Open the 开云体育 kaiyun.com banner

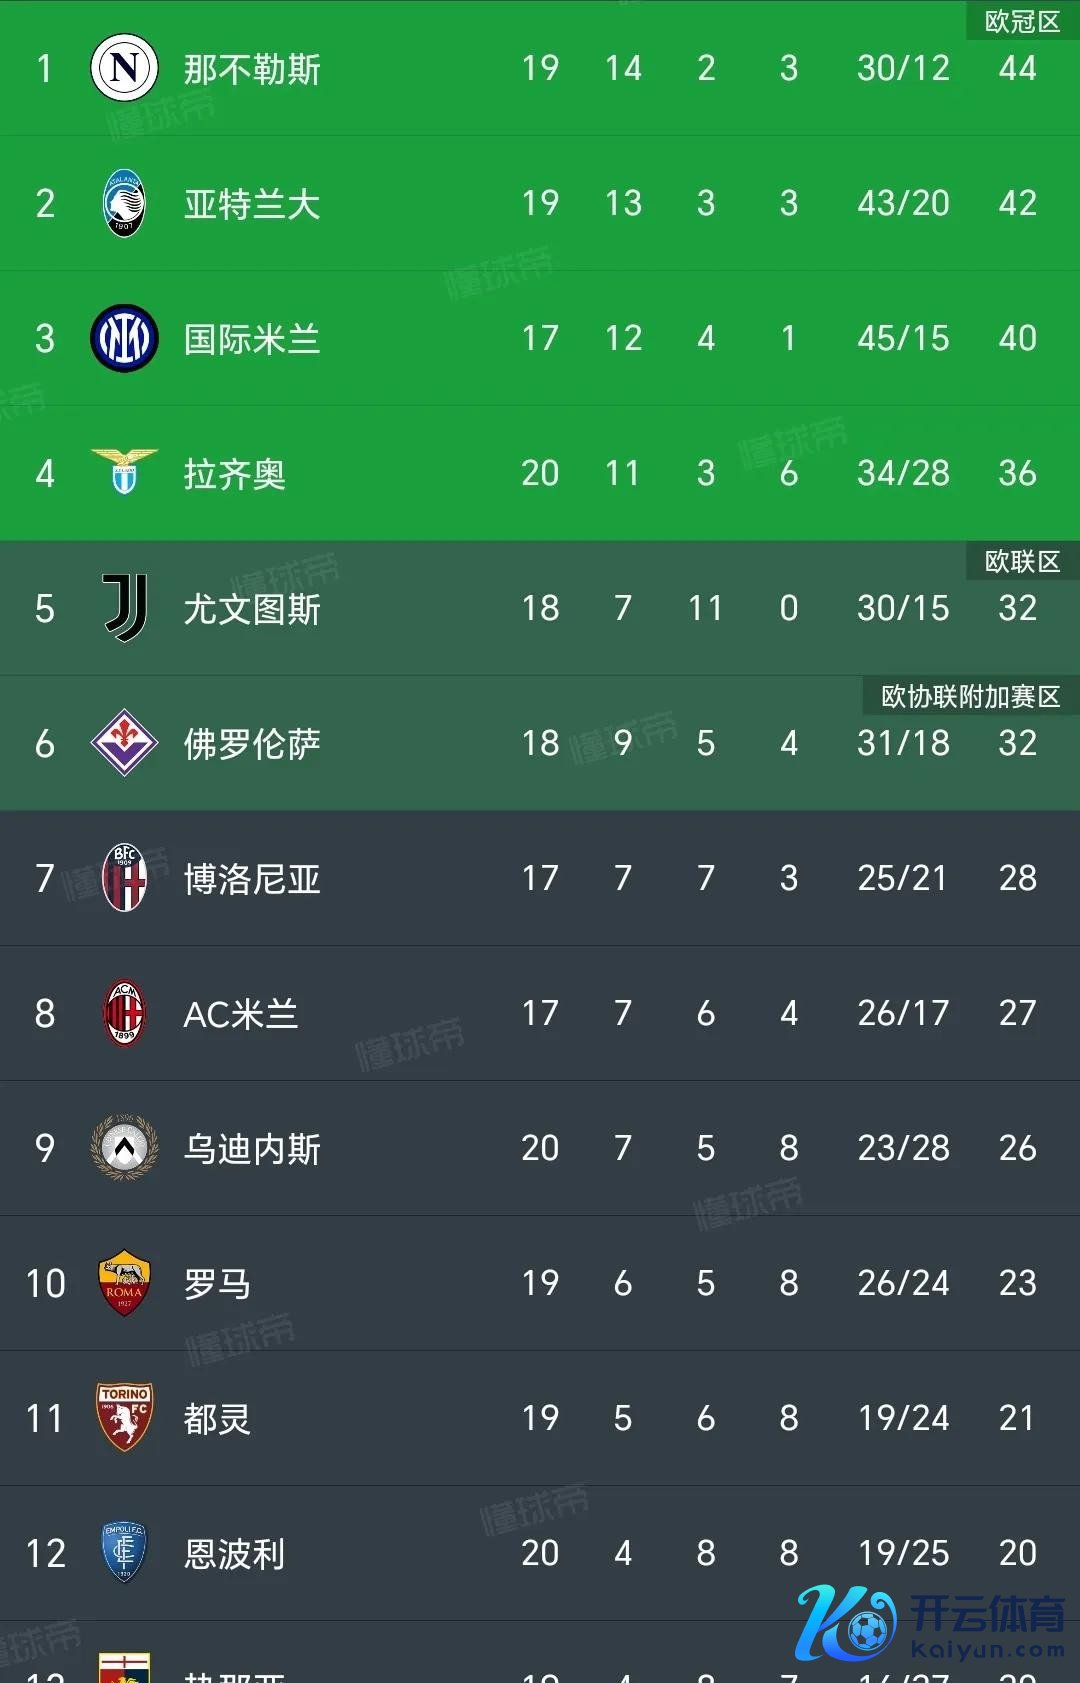(x=930, y=1622)
